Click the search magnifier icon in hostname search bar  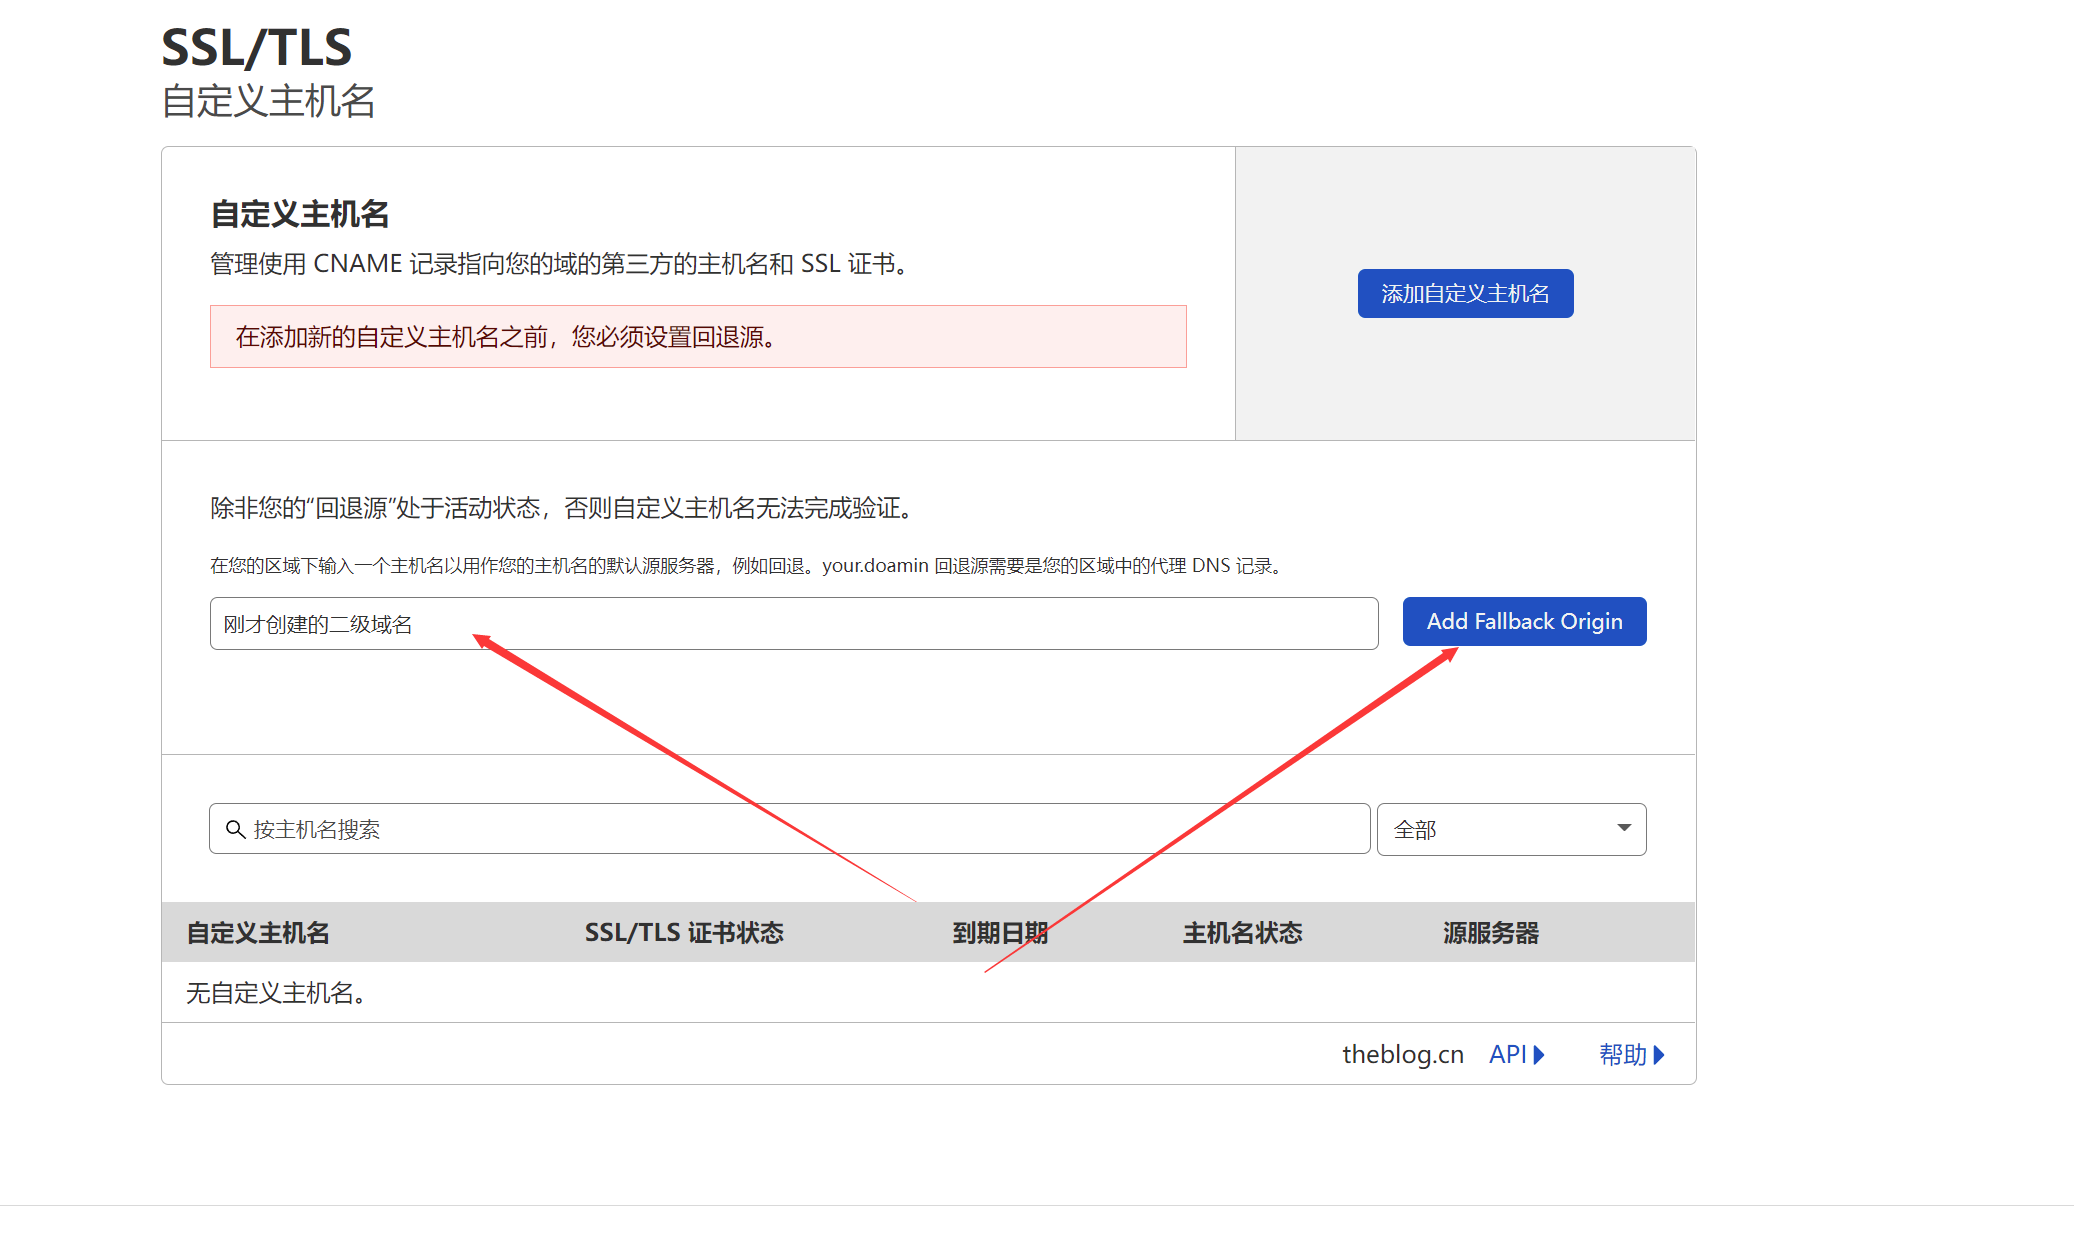coord(236,828)
